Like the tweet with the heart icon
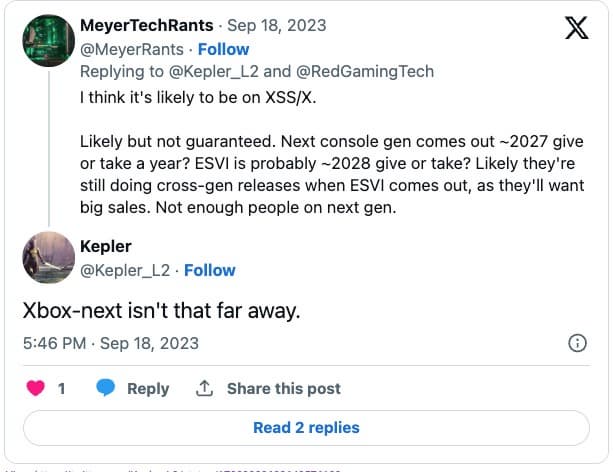 coord(36,388)
